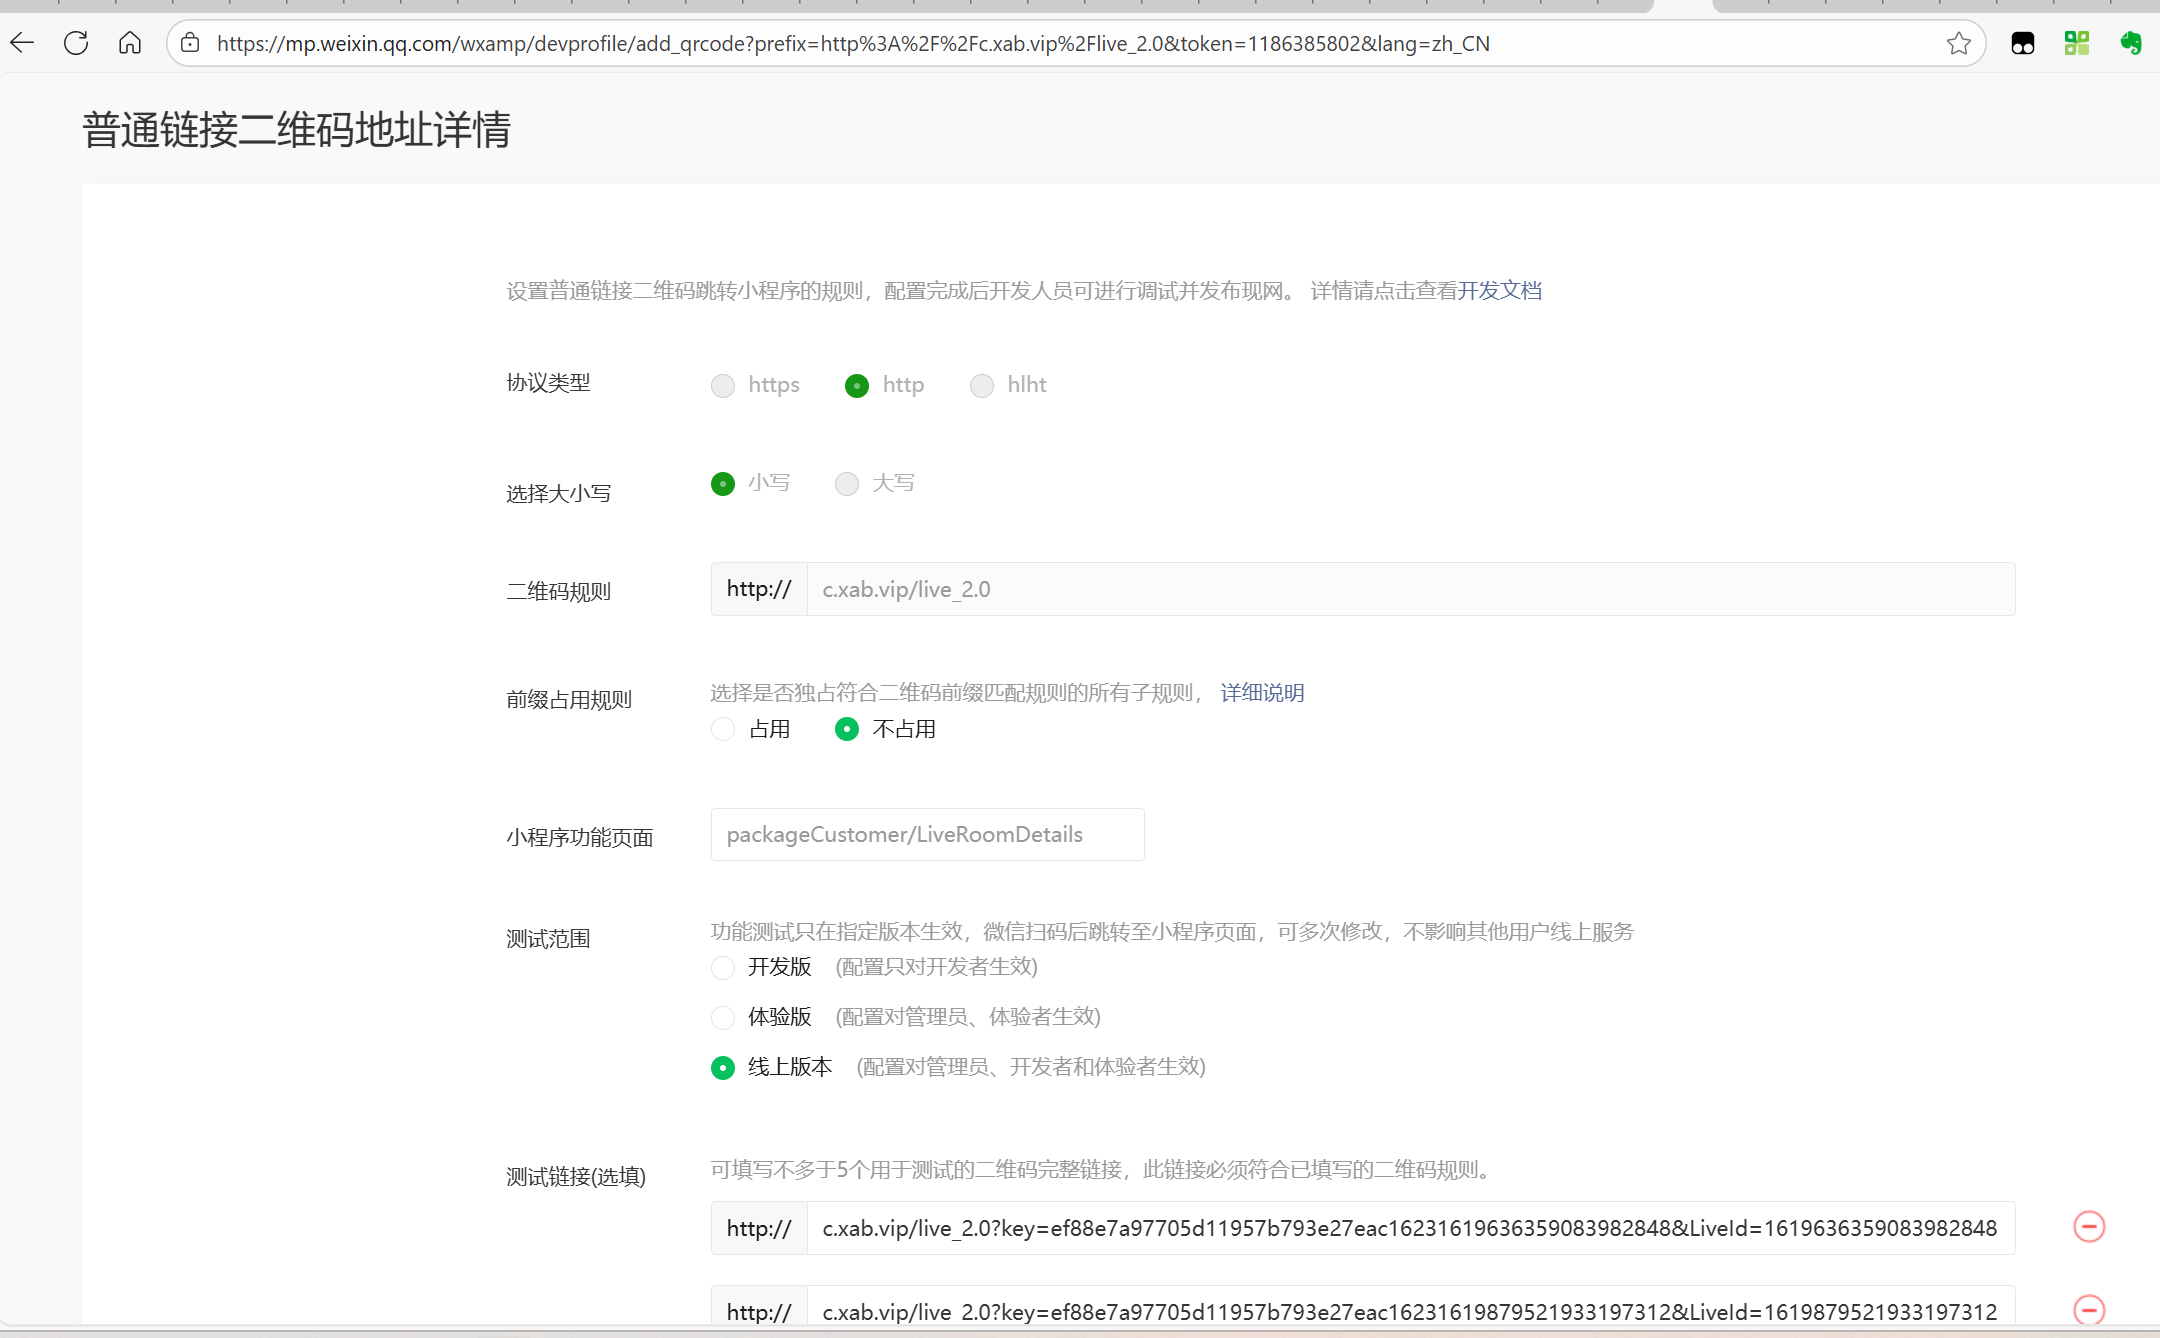
Task: Select hlht protocol type
Action: click(x=982, y=386)
